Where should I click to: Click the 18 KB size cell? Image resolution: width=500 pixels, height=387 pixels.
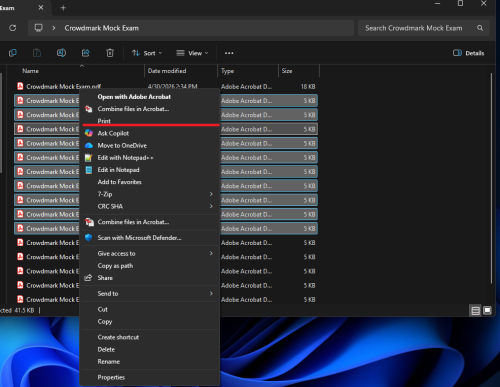308,87
